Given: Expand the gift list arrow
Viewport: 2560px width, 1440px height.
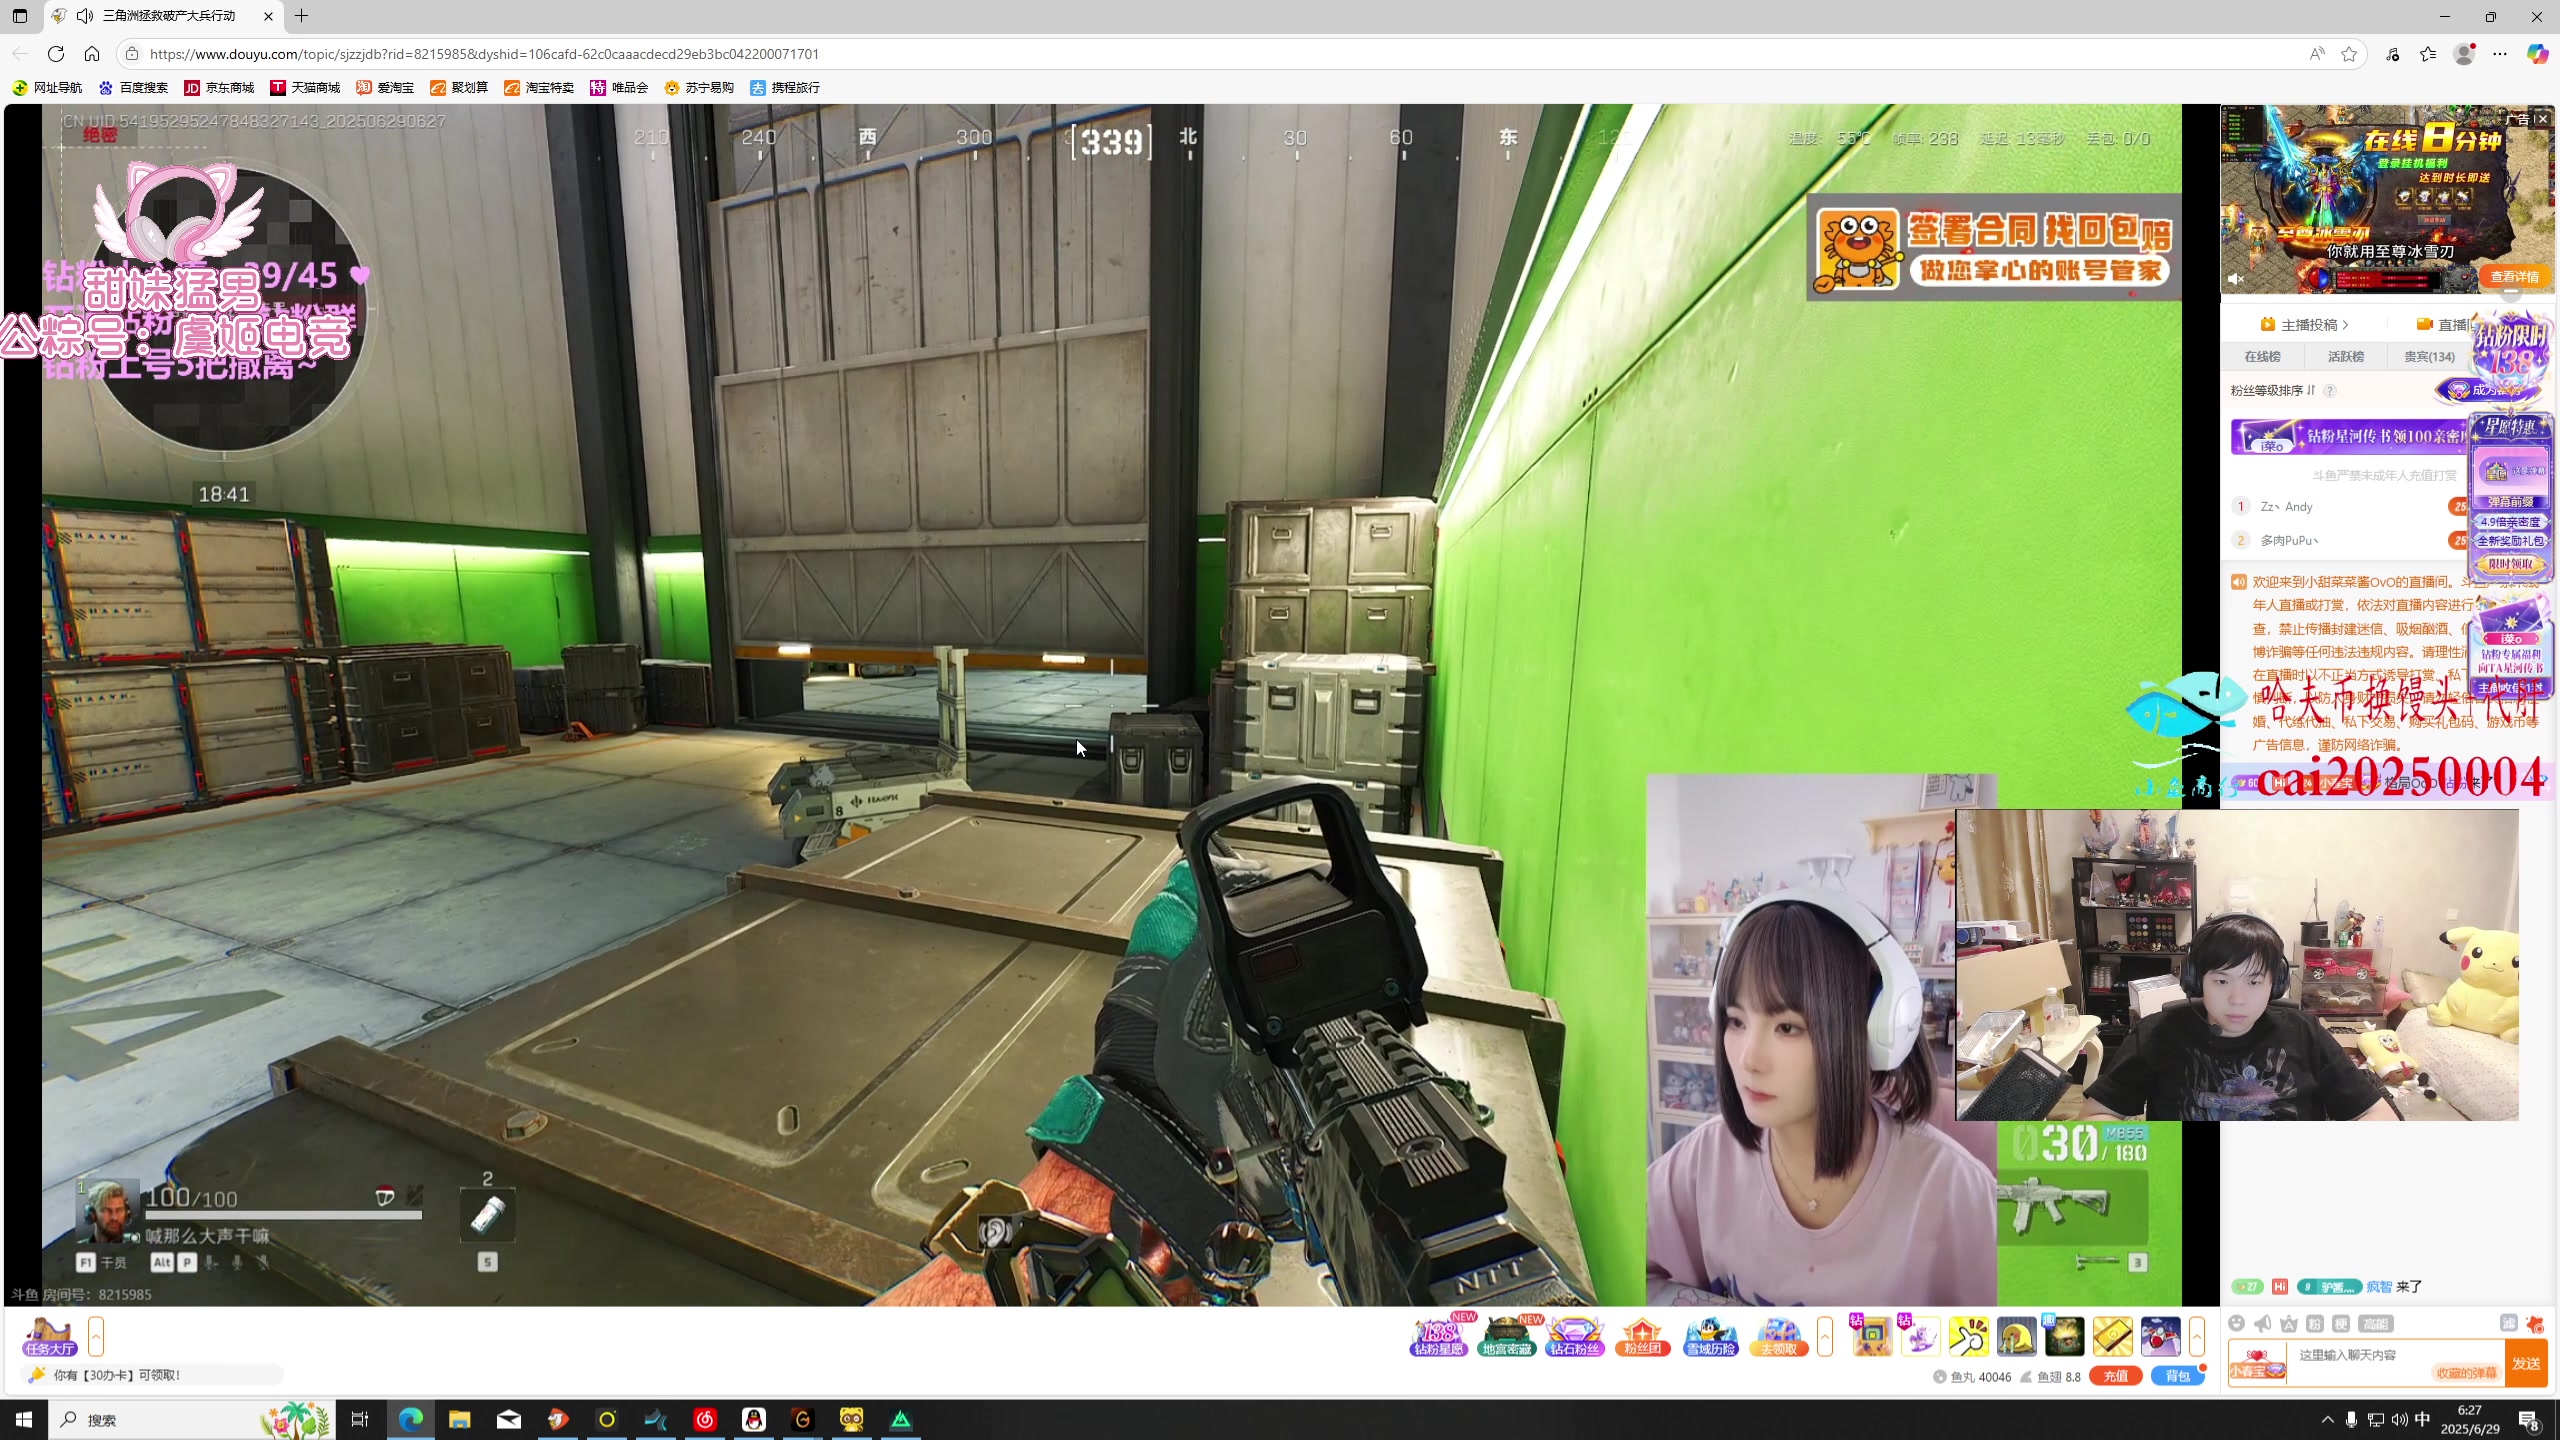Looking at the screenshot, I should [2197, 1336].
